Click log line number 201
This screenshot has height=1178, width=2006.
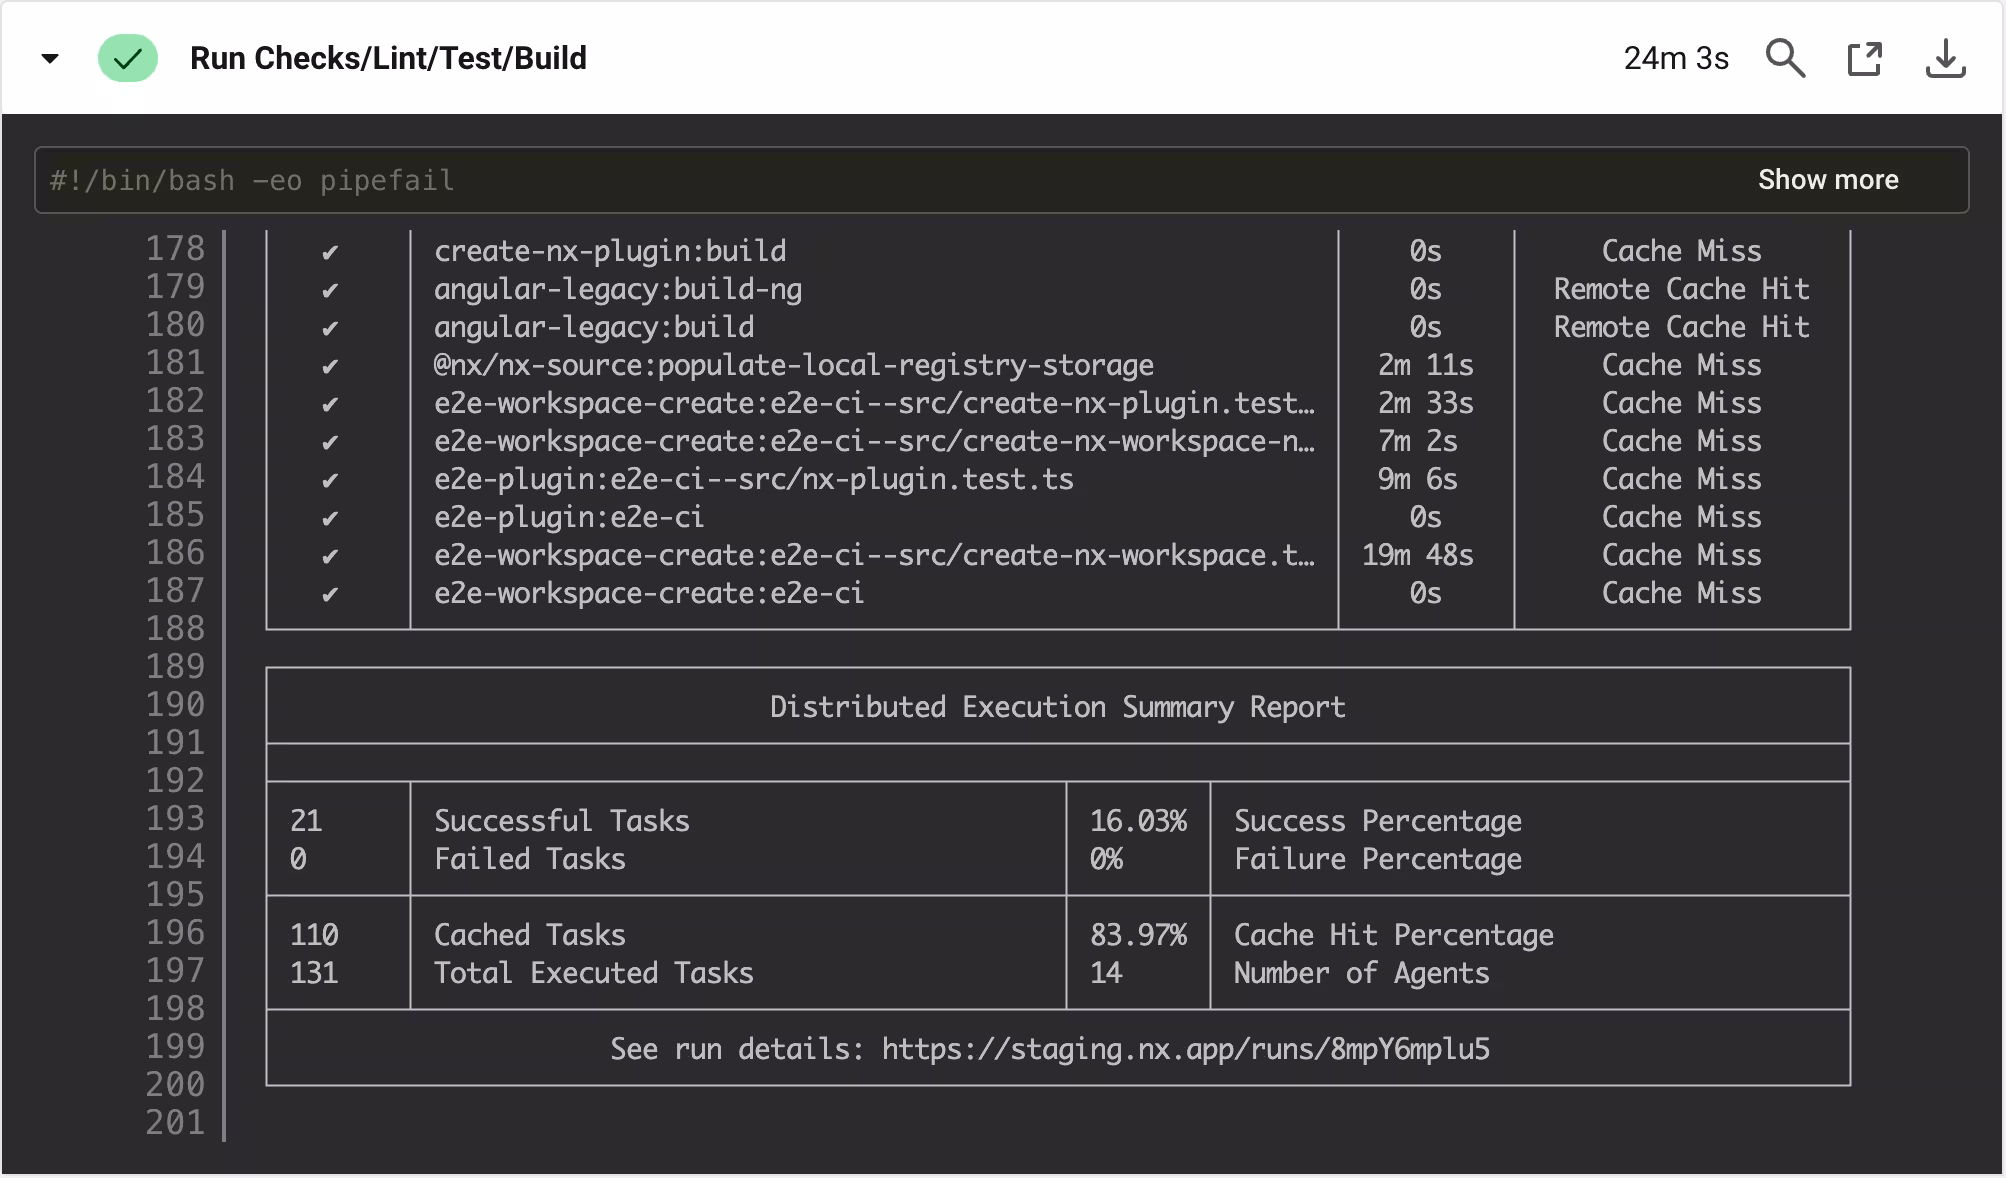point(175,1122)
